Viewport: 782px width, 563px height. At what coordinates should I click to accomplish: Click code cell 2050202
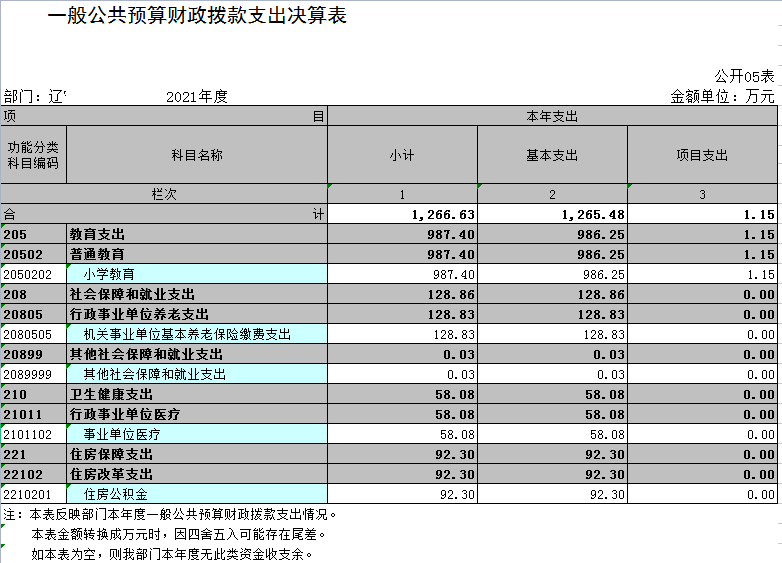33,274
